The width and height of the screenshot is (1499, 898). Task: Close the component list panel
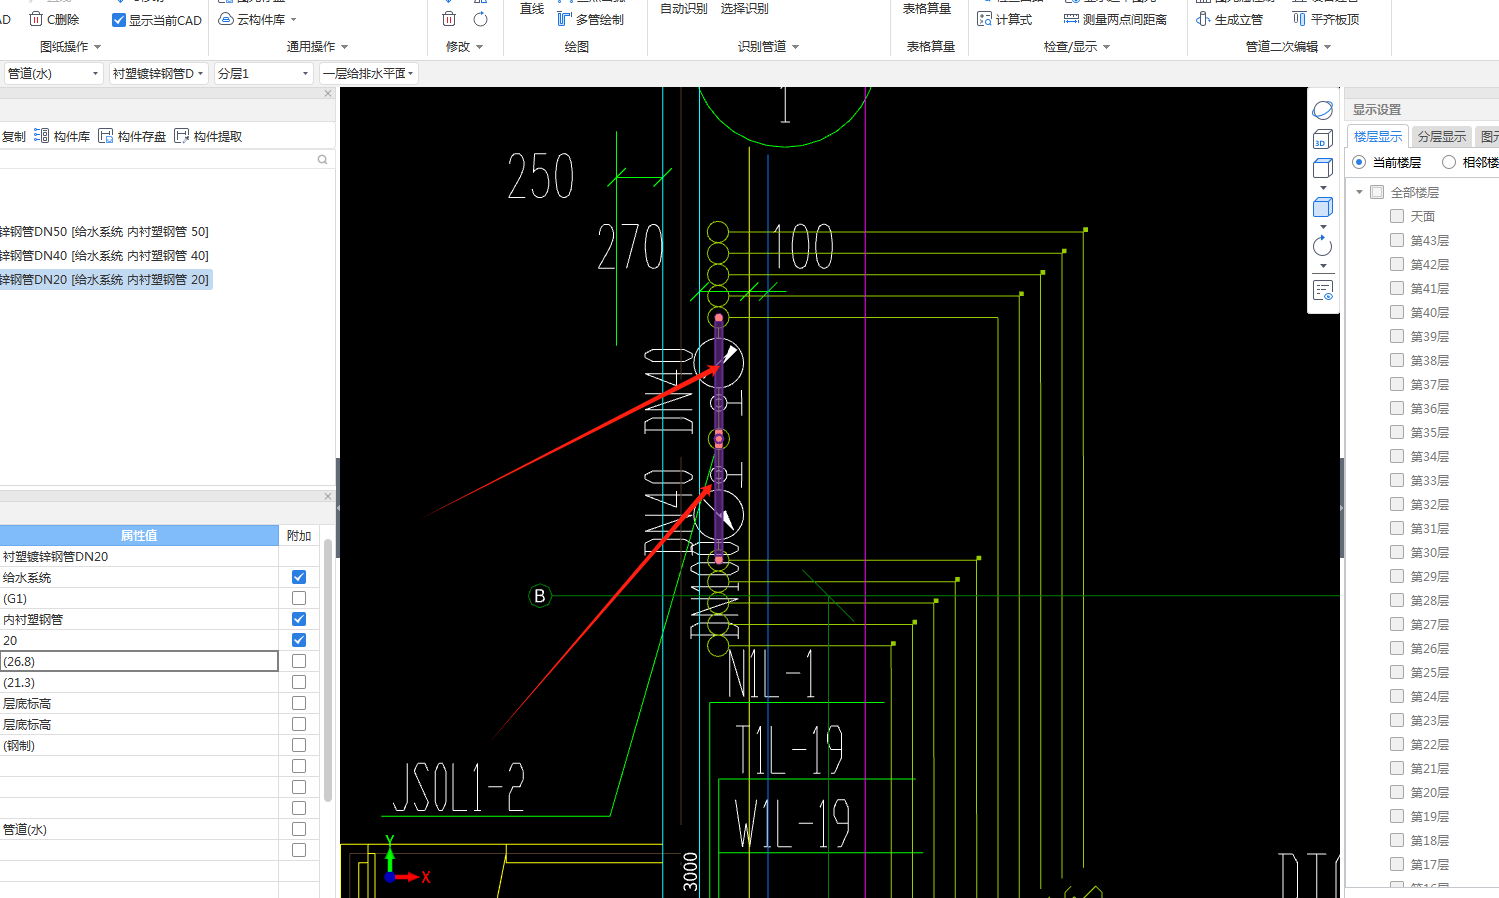pyautogui.click(x=328, y=93)
